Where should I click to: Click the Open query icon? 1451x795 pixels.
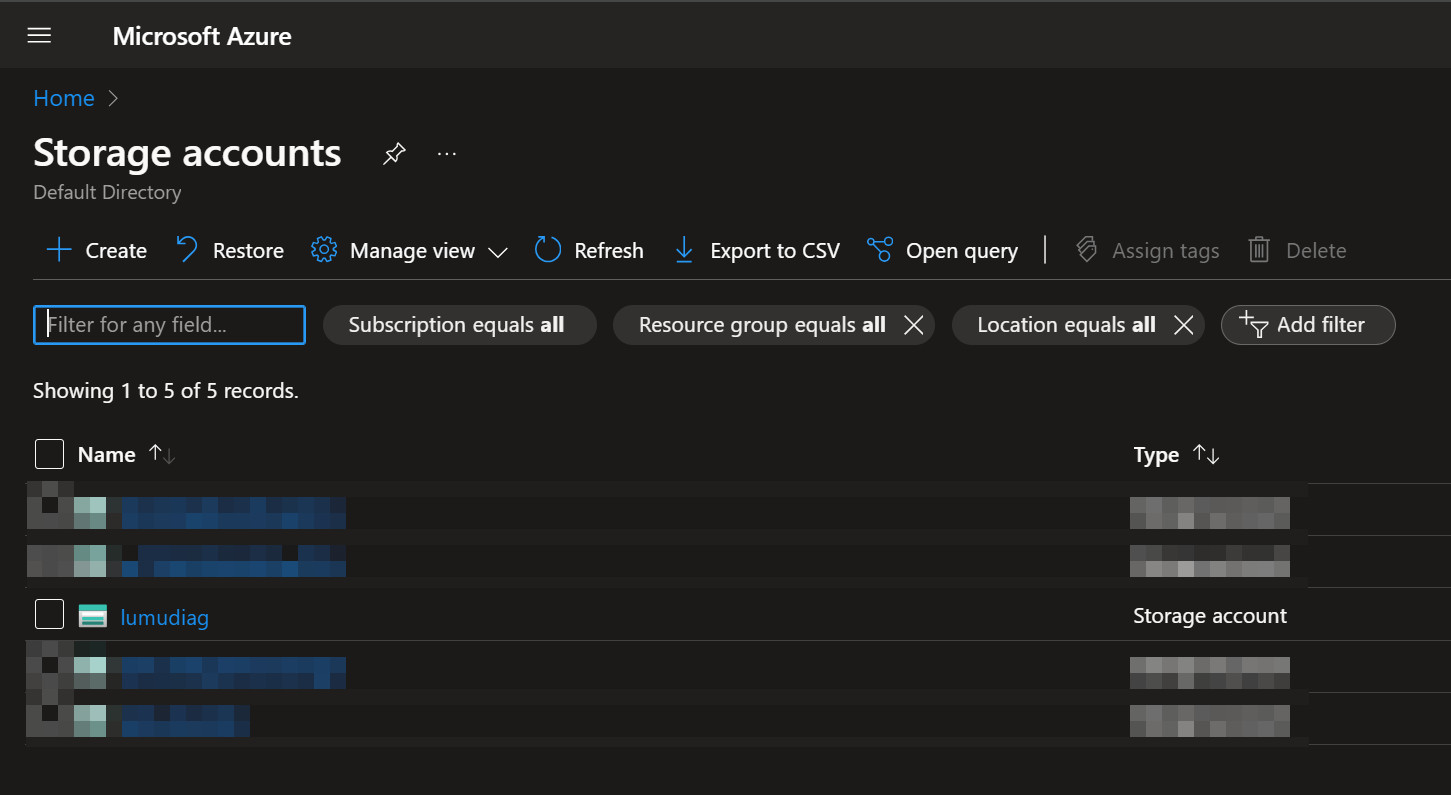[880, 250]
